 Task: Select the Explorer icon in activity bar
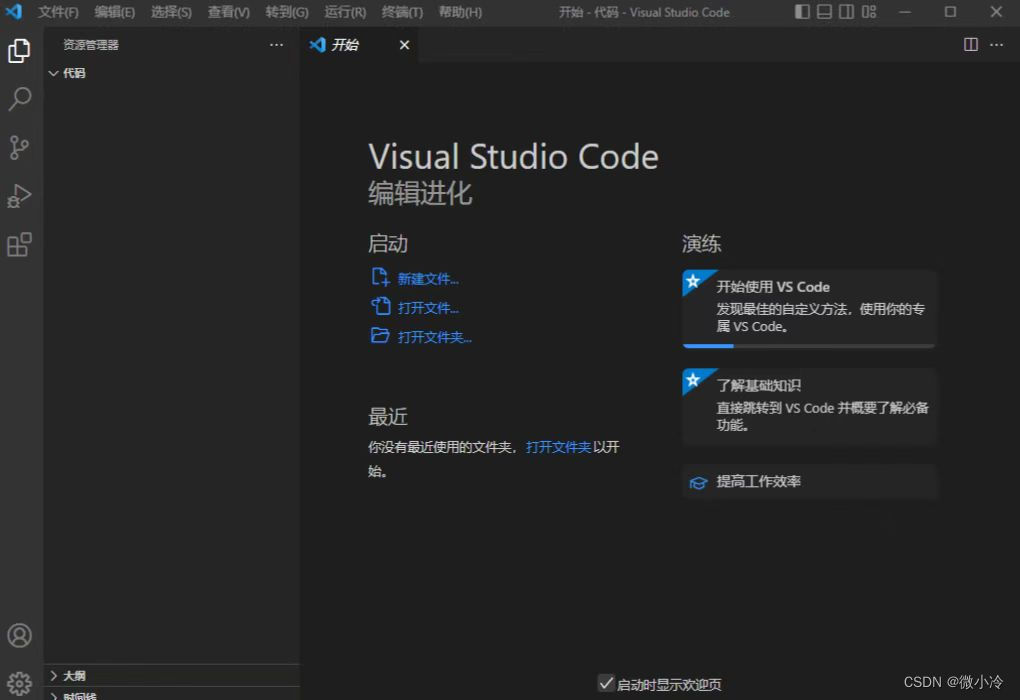click(20, 51)
